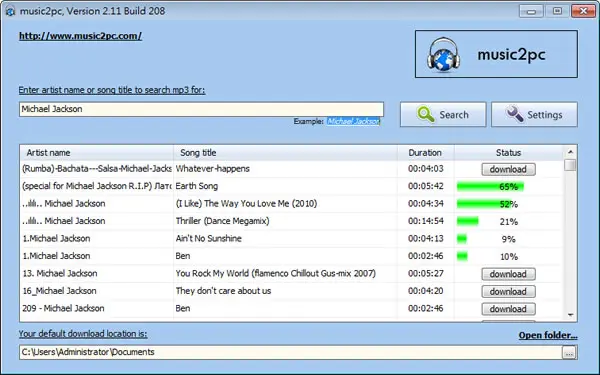The height and width of the screenshot is (375, 600).
Task: Click the magnifier icon on Search button
Action: (x=426, y=114)
